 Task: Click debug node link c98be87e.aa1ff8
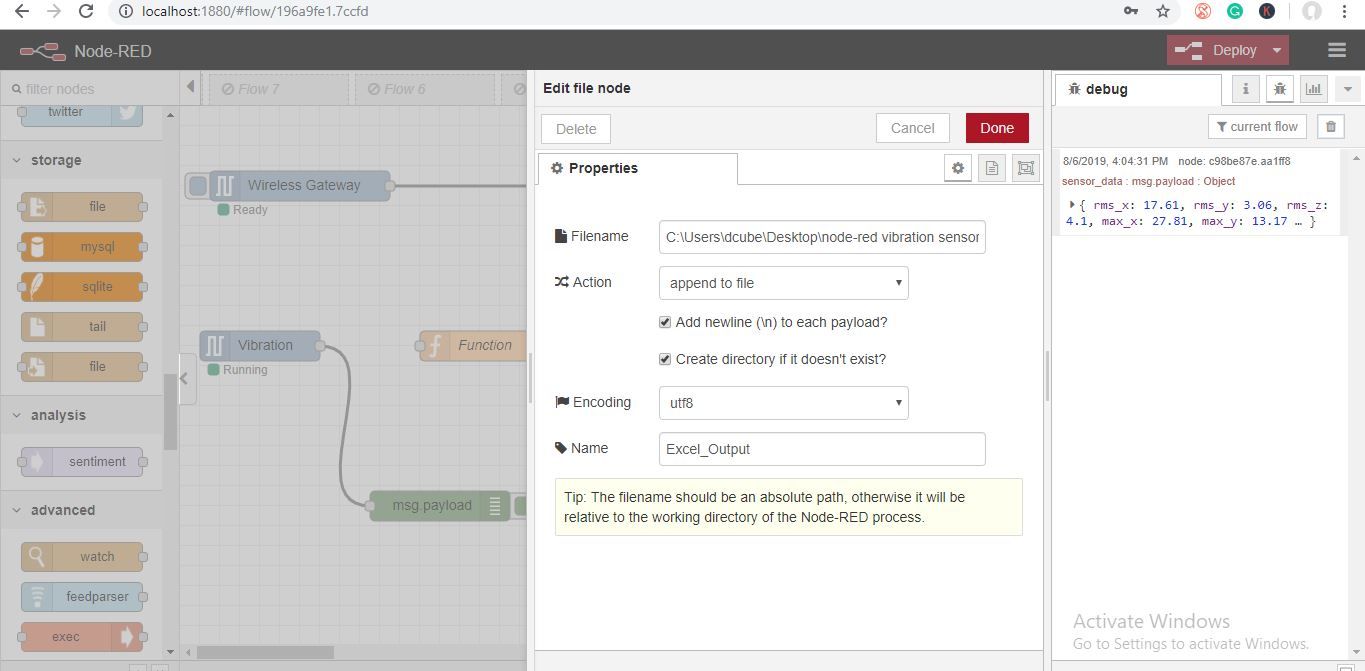(1234, 161)
